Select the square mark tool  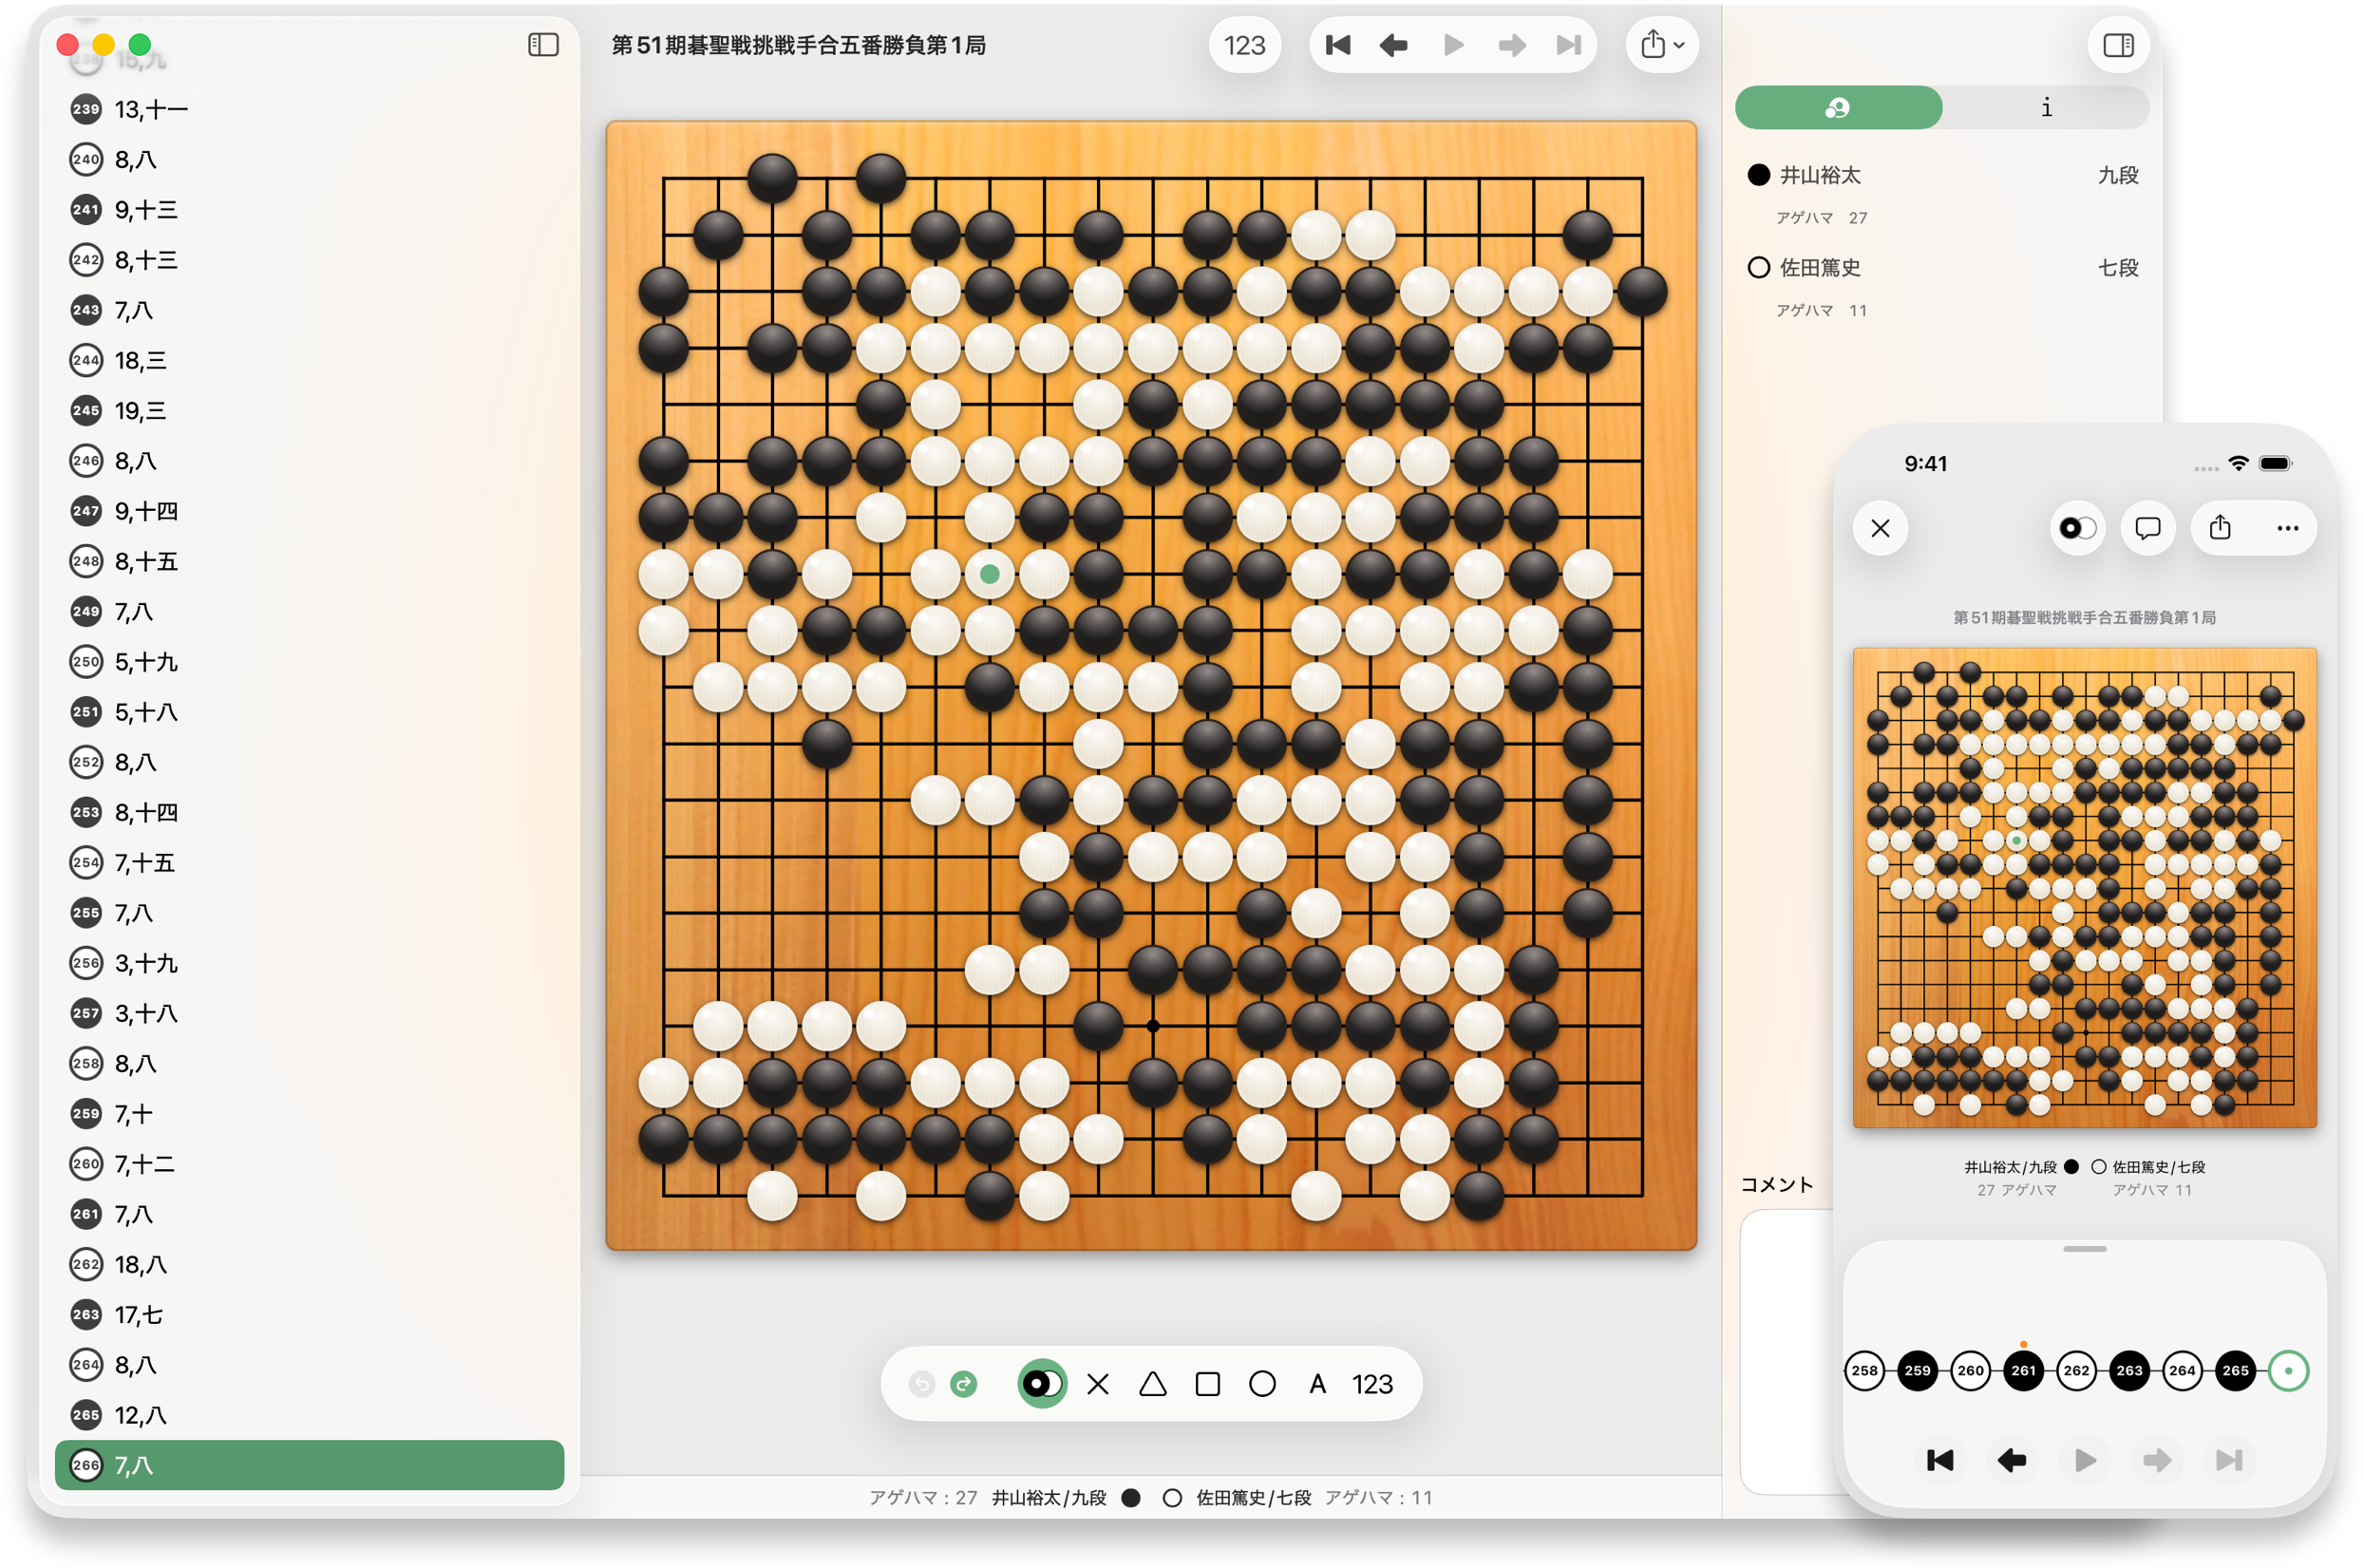(x=1208, y=1384)
